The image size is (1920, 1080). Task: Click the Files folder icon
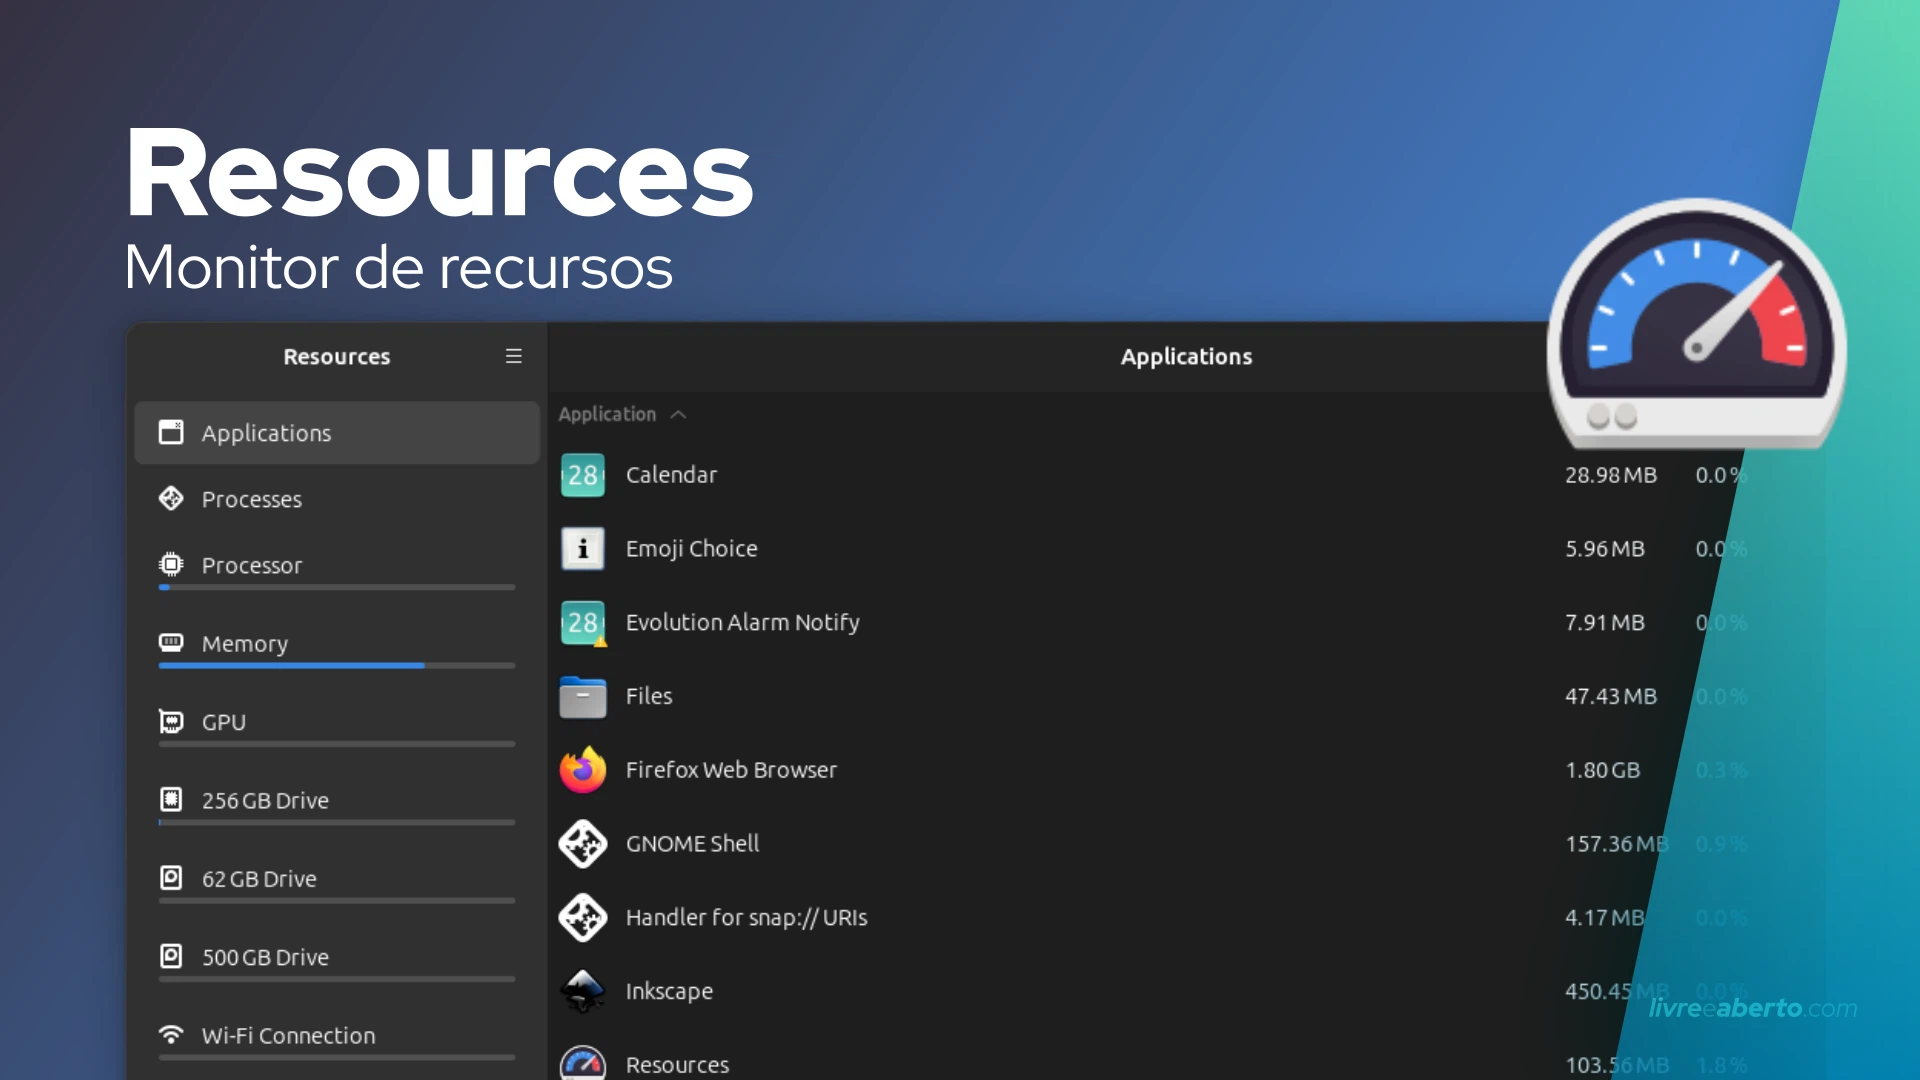582,696
